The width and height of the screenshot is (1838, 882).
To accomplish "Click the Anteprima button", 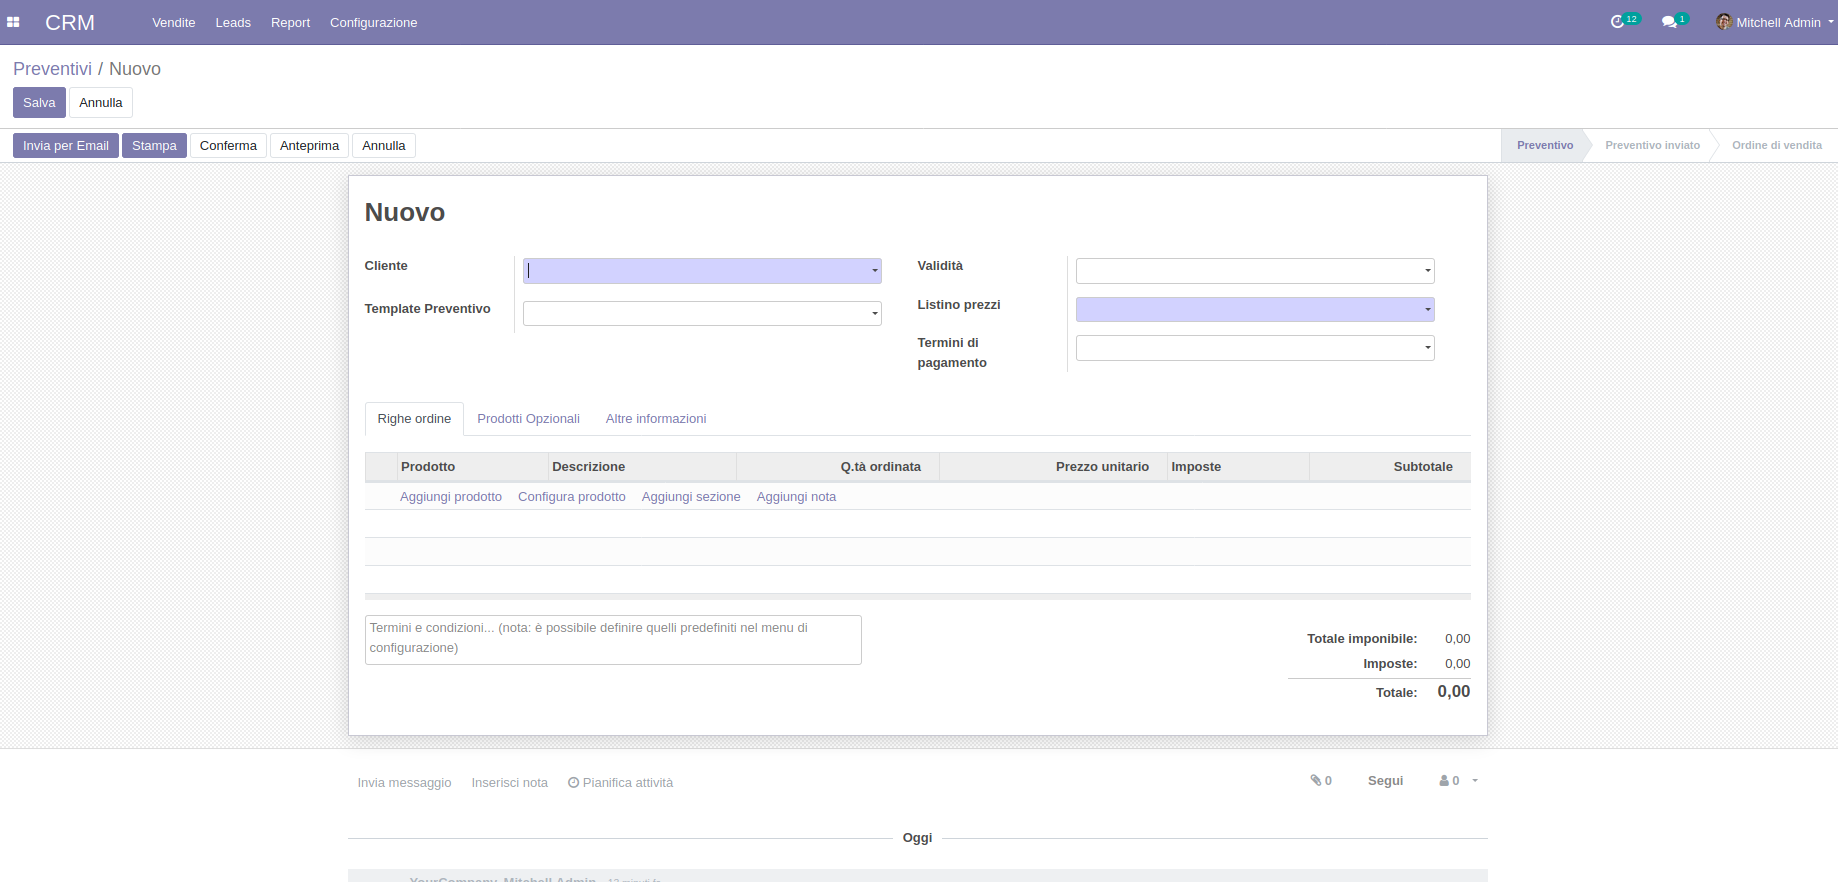I will click(310, 146).
